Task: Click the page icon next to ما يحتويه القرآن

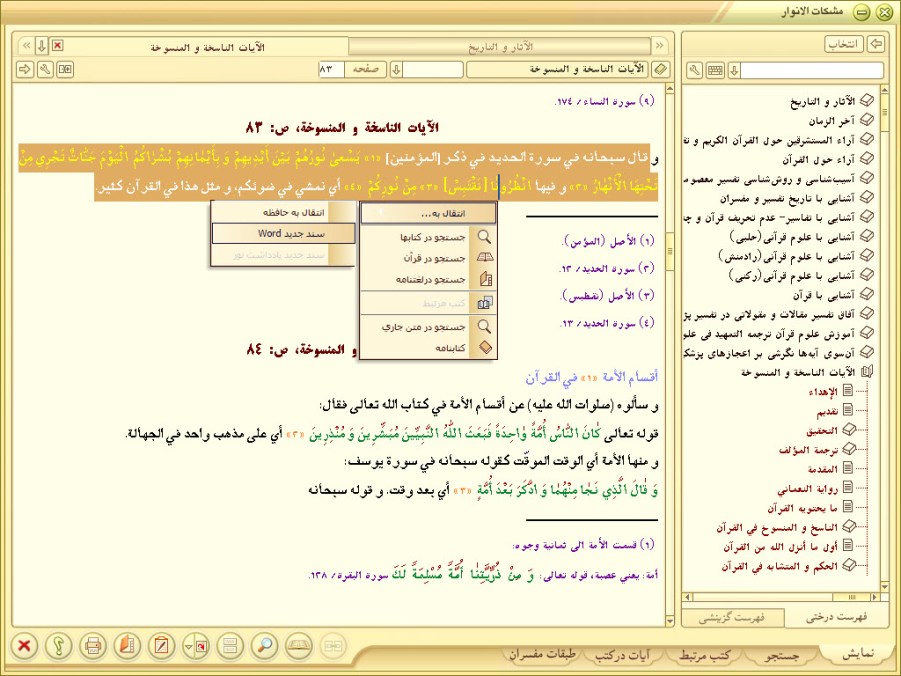Action: tap(848, 507)
